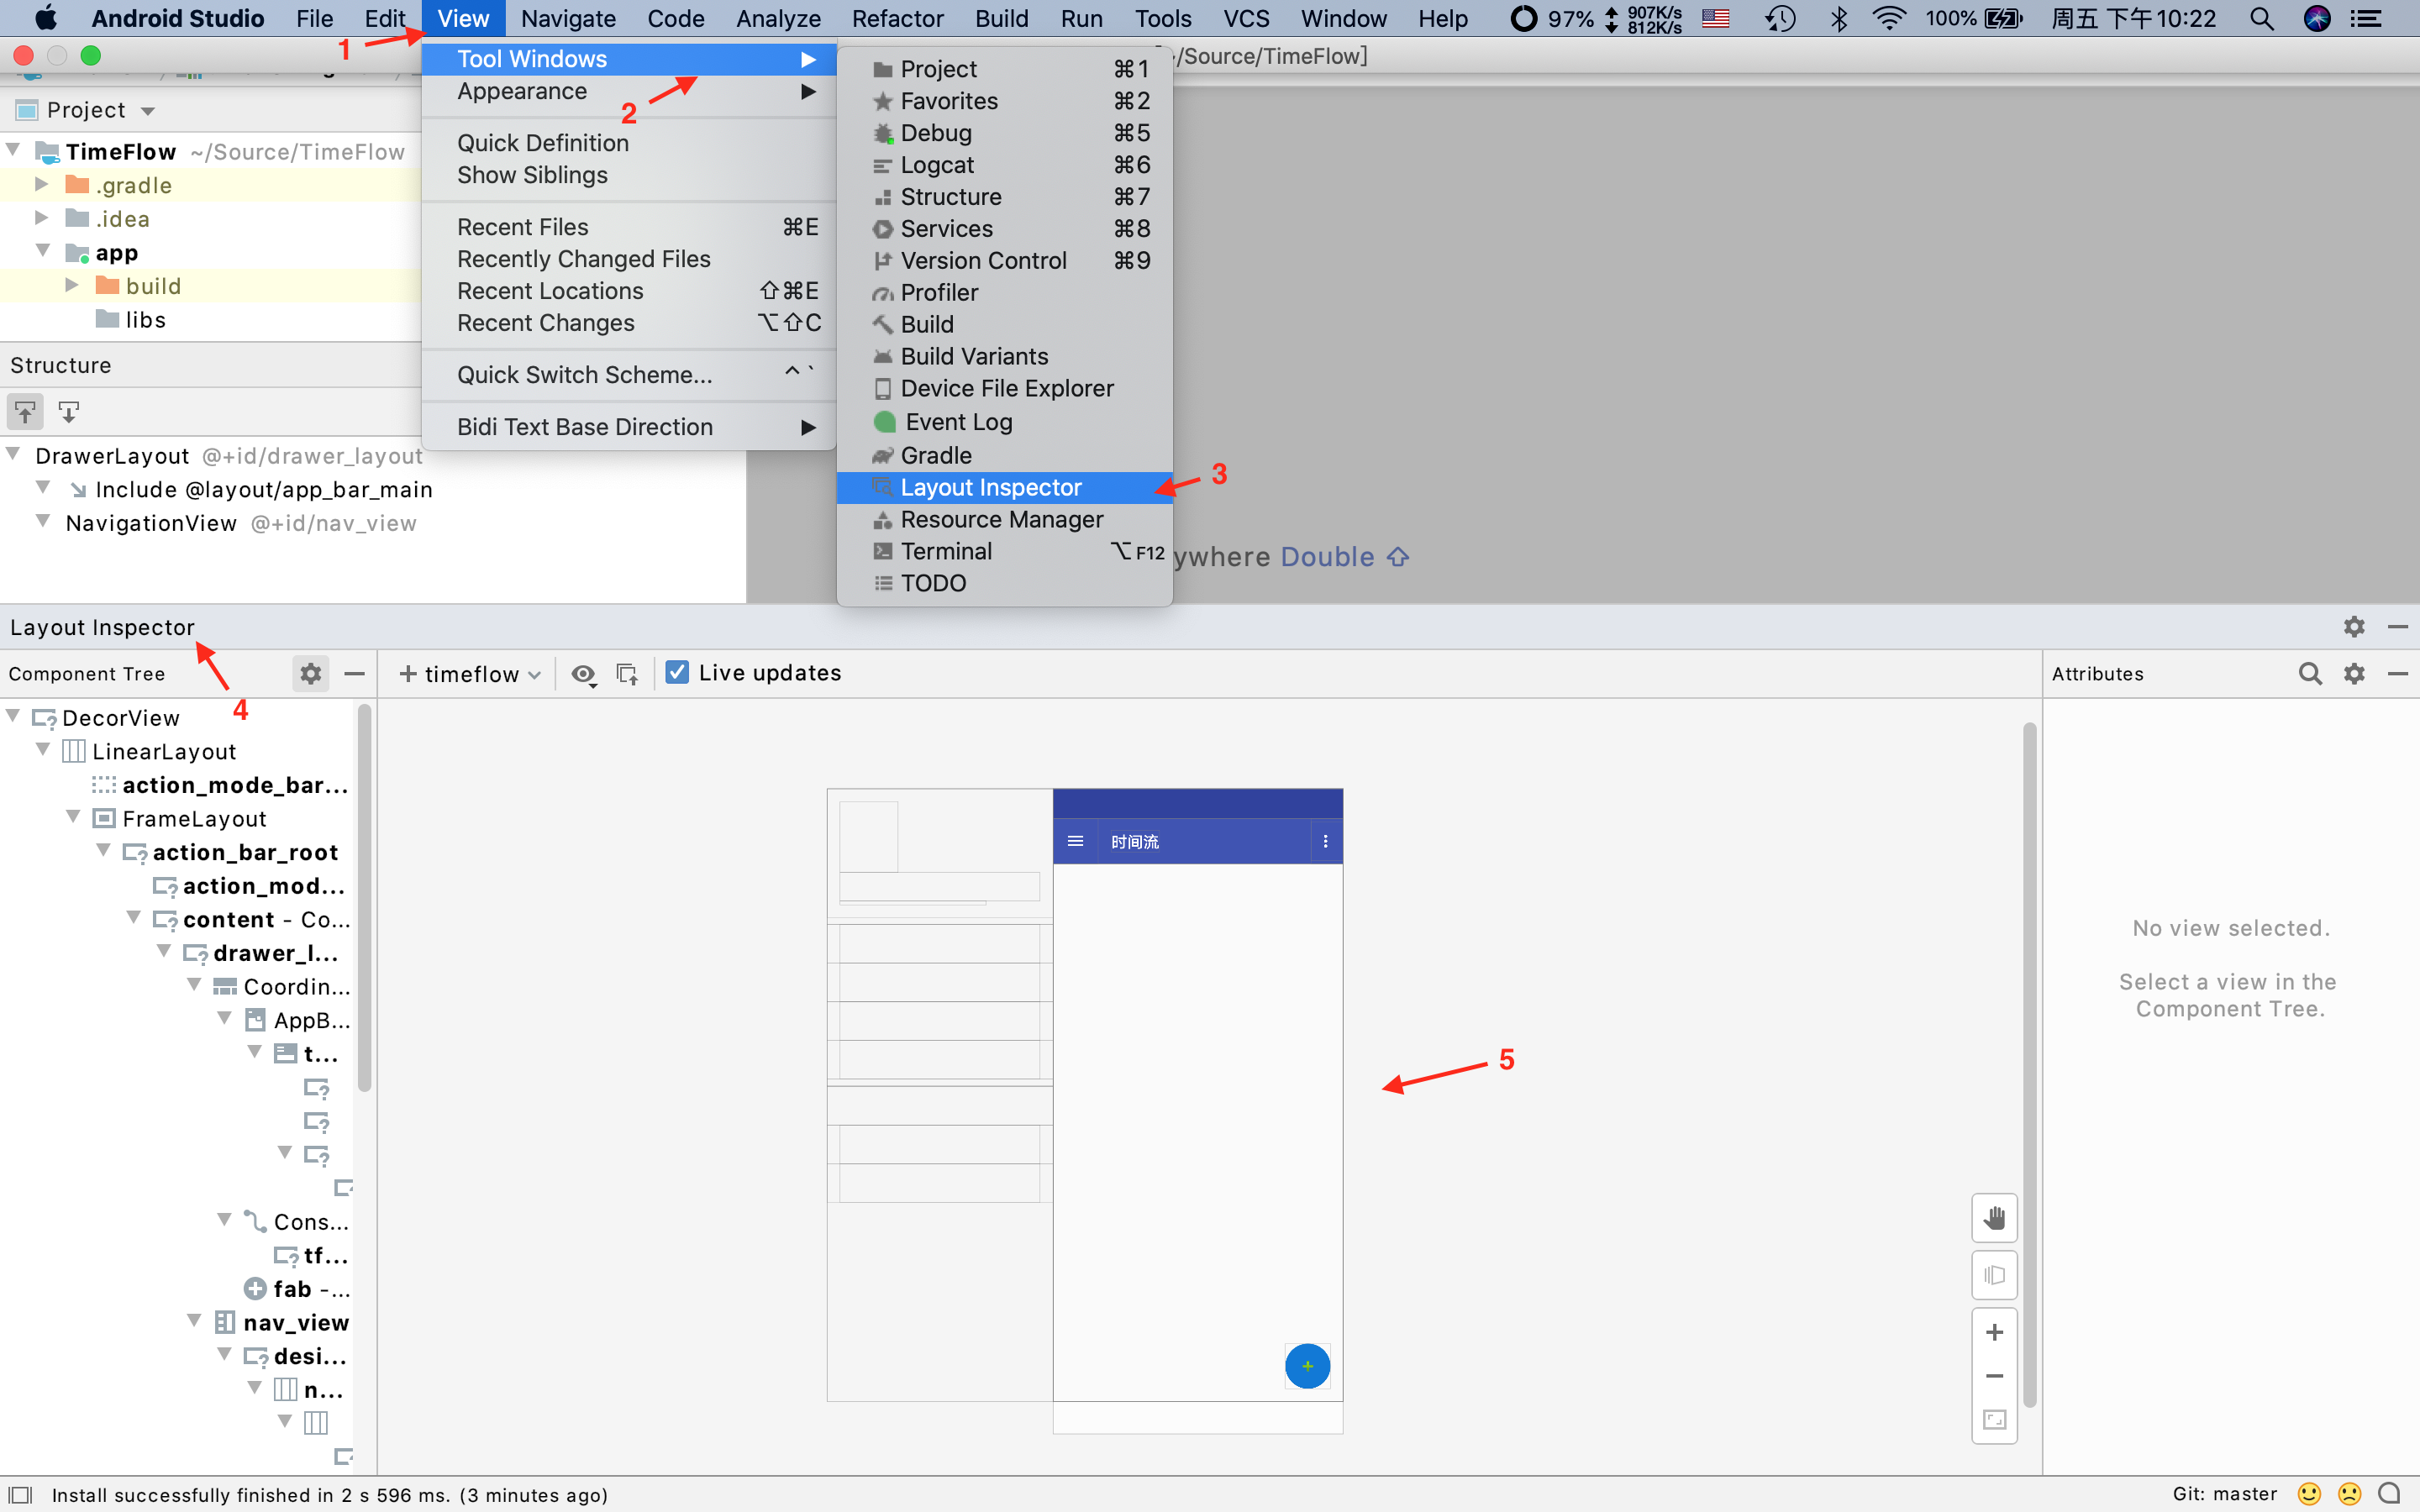This screenshot has width=2420, height=1512.
Task: Open the view options eye menu
Action: click(x=584, y=674)
